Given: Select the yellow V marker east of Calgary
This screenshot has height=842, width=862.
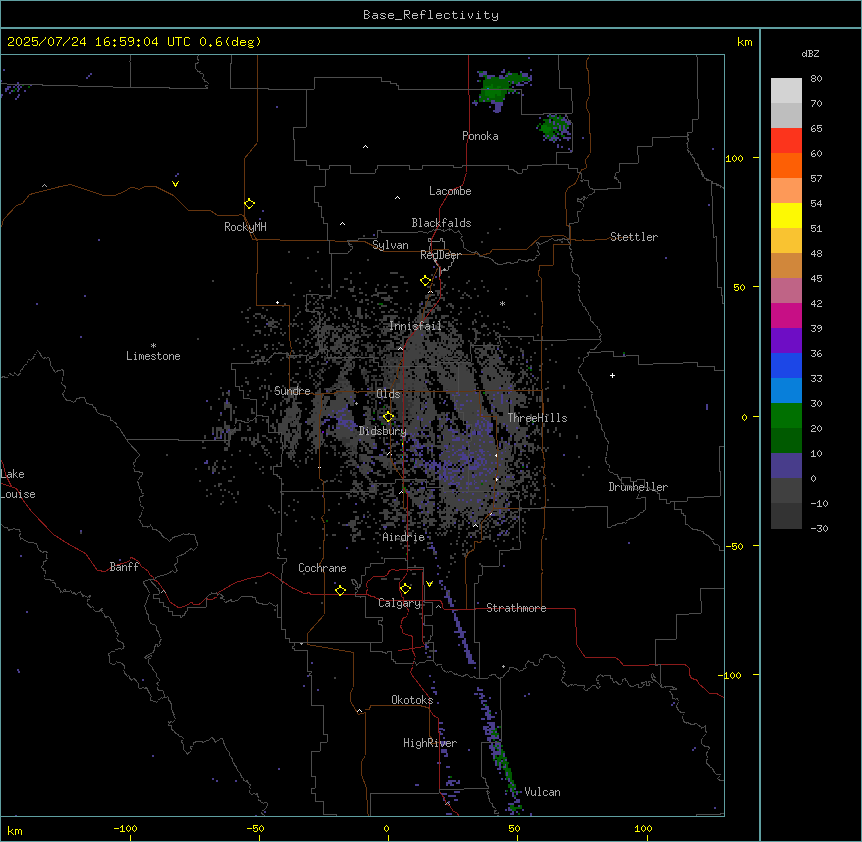Looking at the screenshot, I should tap(429, 584).
